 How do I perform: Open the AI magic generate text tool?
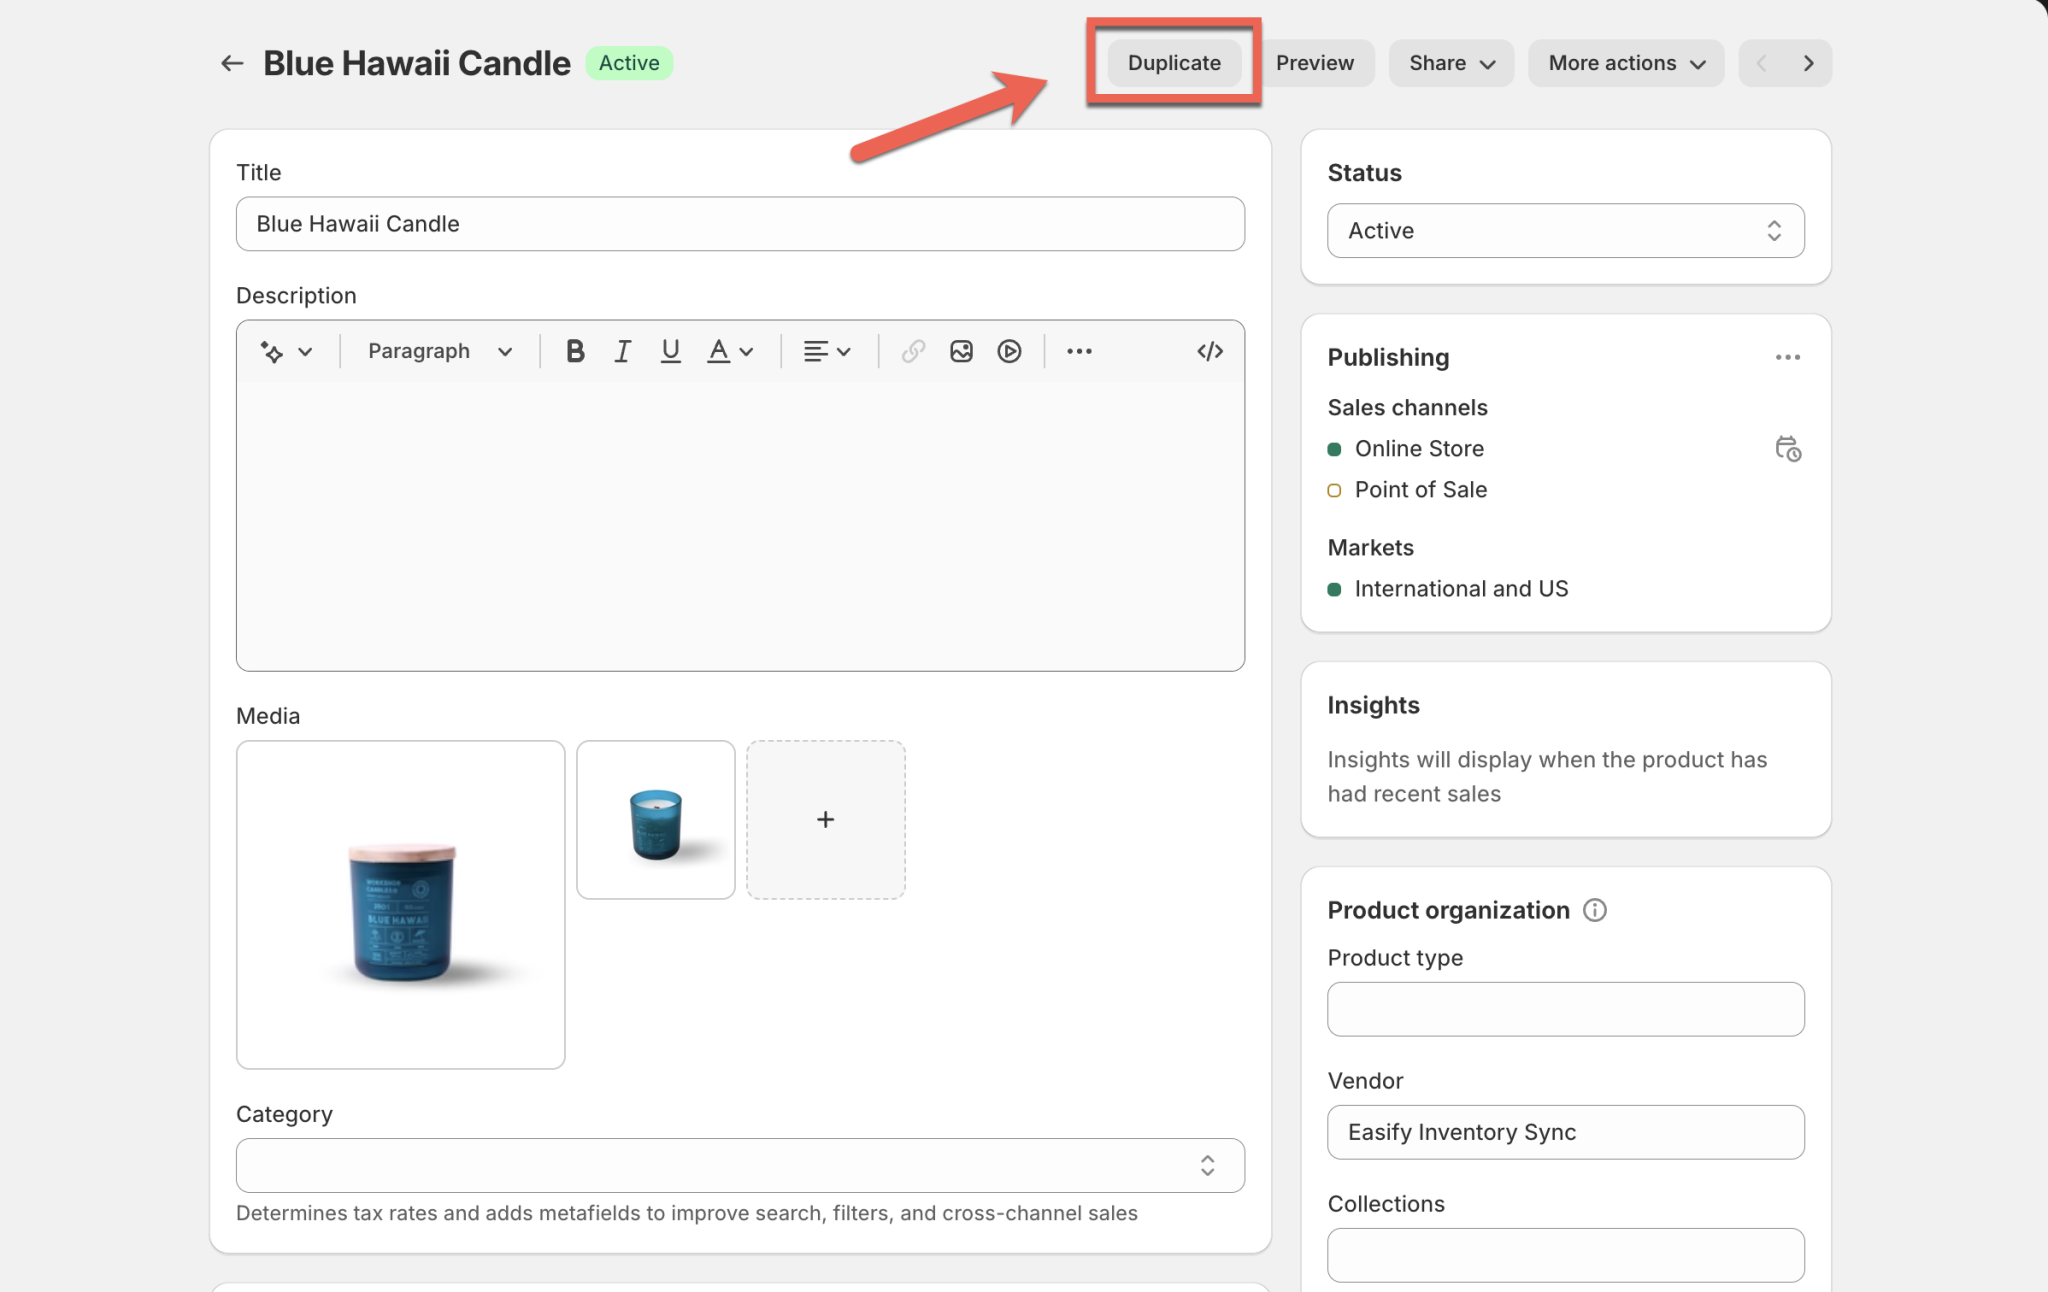point(286,351)
